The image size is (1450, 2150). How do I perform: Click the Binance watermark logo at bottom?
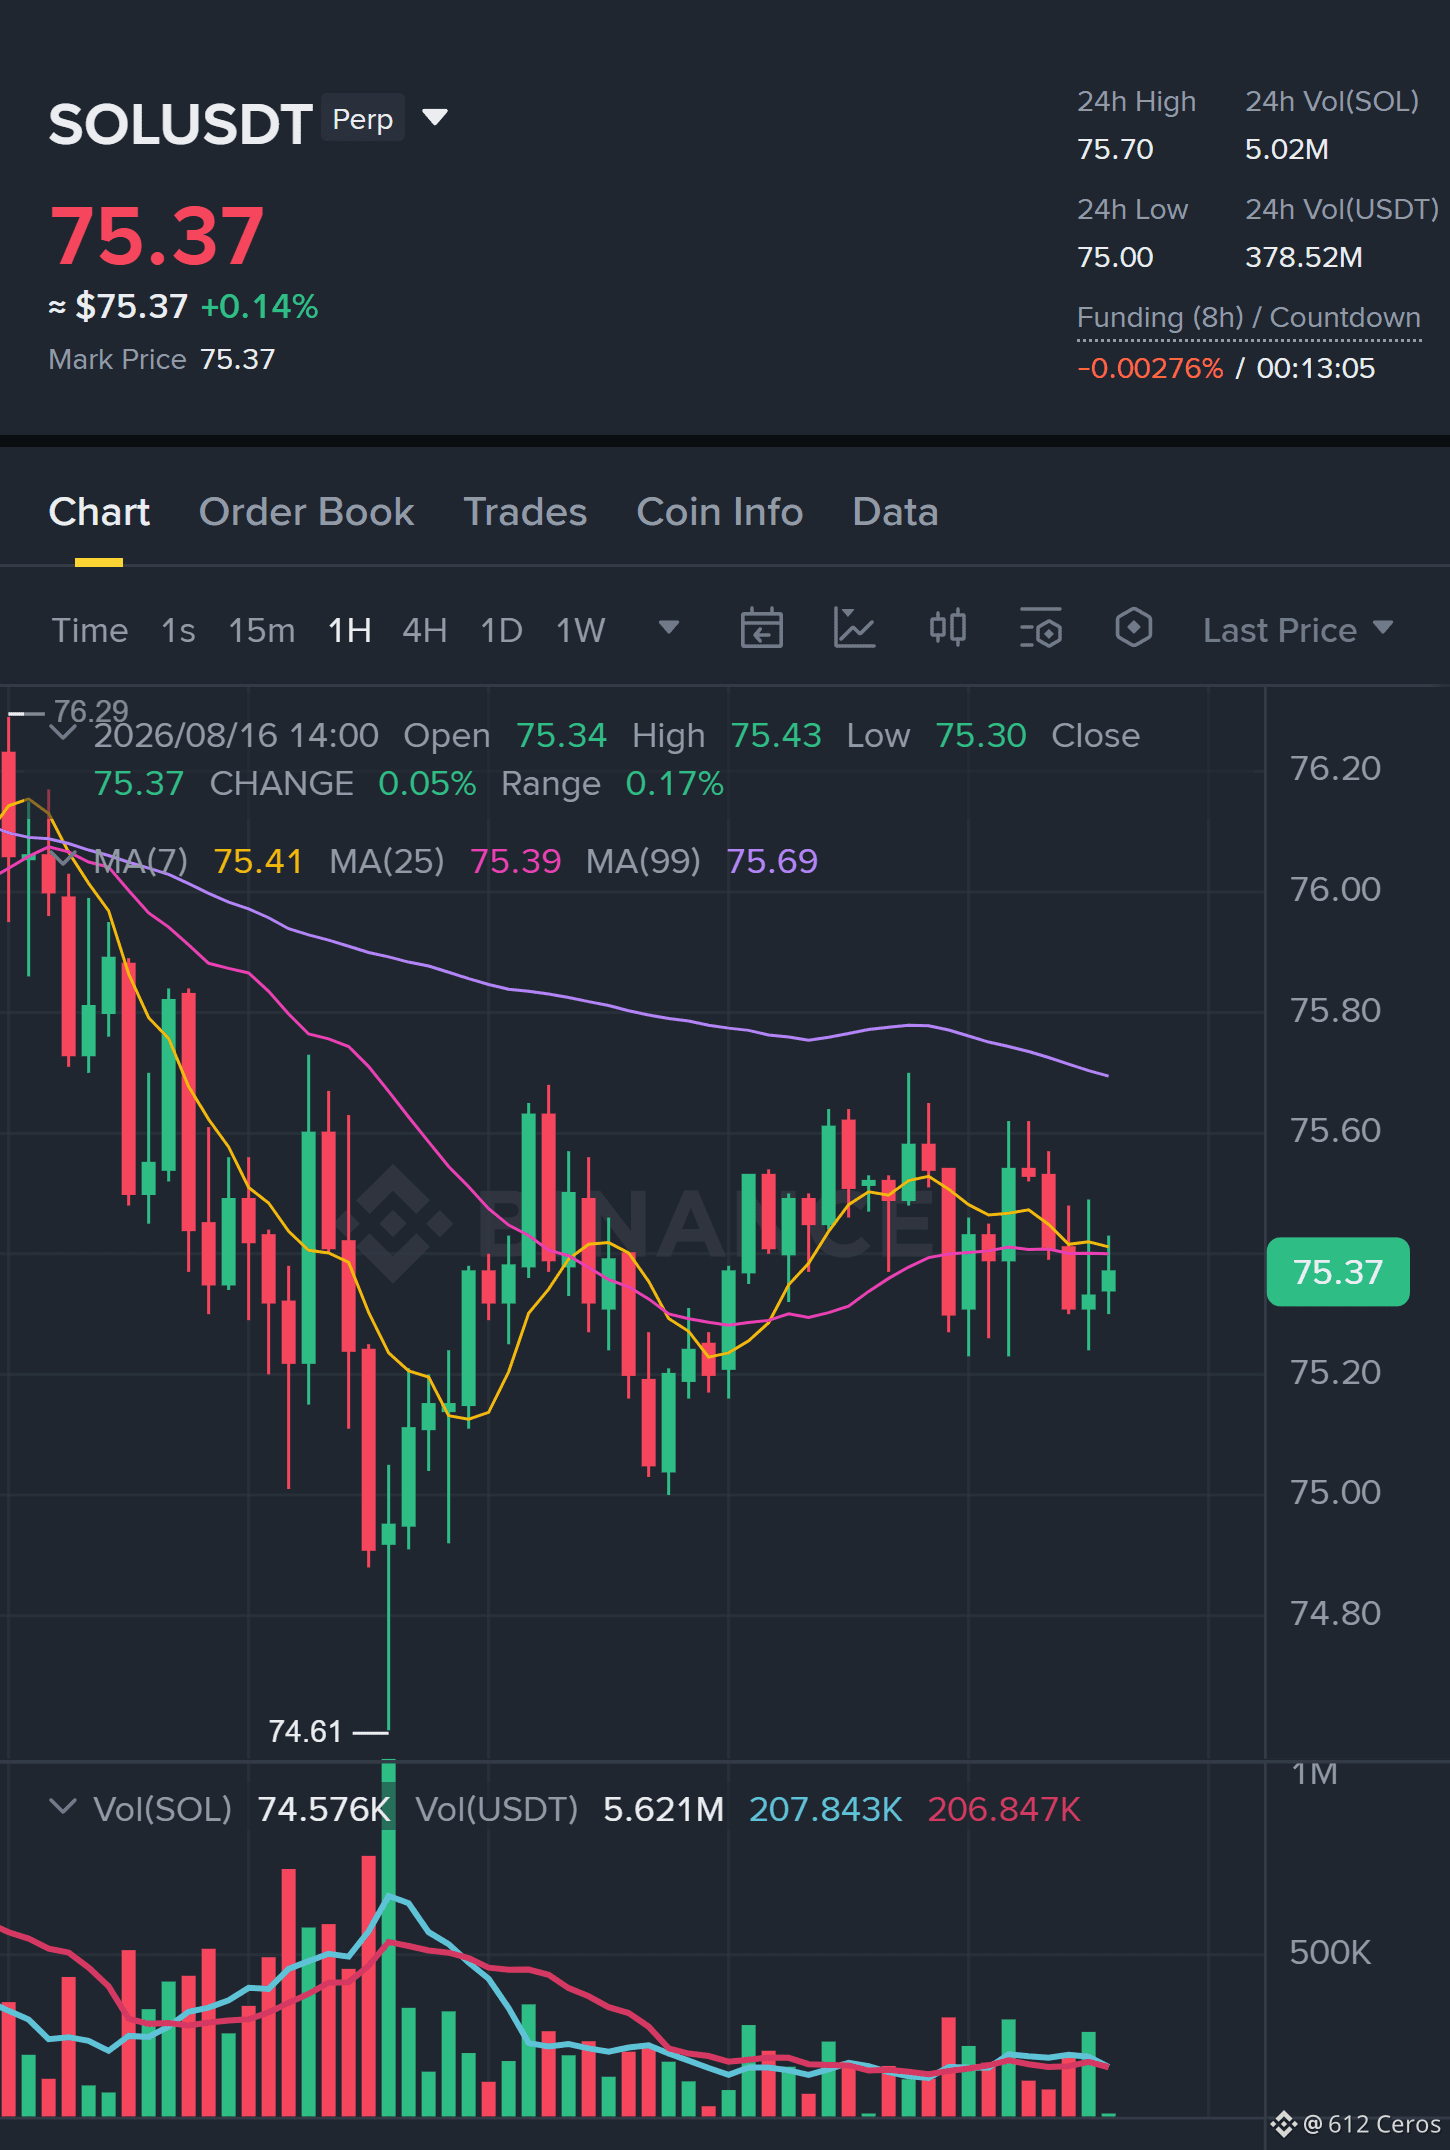[x=1284, y=2123]
